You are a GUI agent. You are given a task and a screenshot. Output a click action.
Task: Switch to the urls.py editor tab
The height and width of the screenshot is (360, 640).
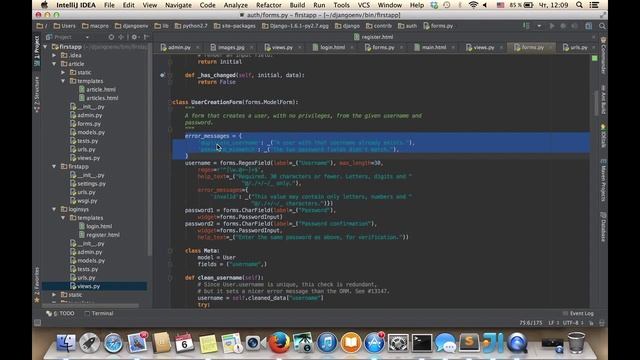pos(576,47)
